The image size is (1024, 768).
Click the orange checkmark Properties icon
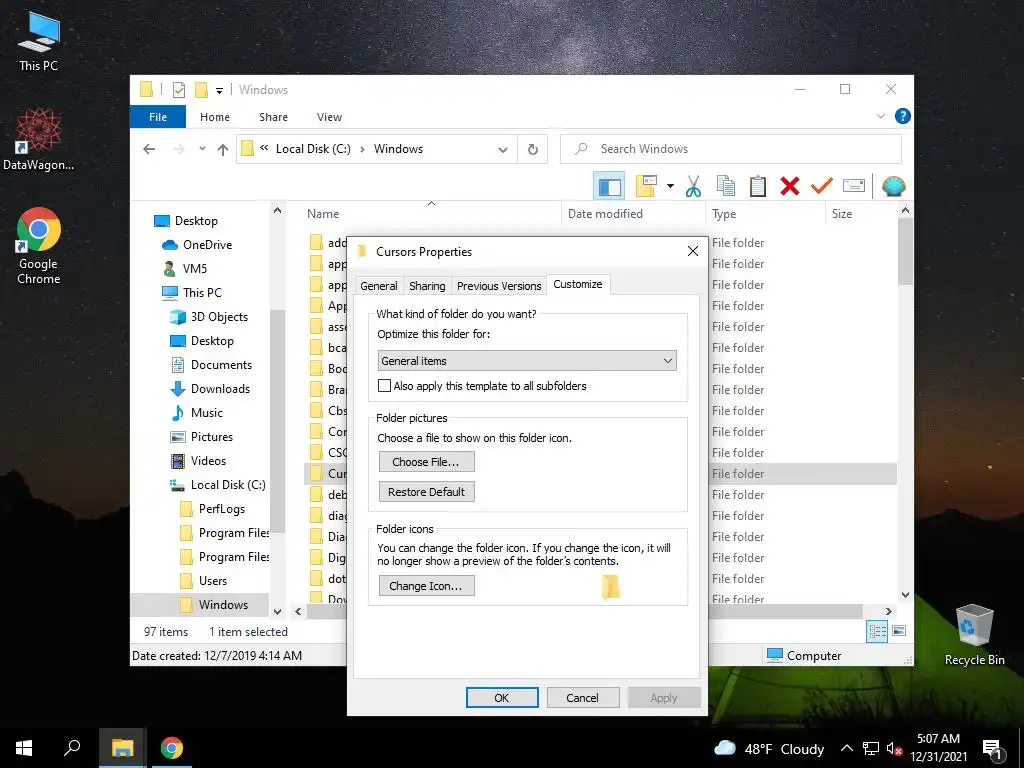click(822, 187)
